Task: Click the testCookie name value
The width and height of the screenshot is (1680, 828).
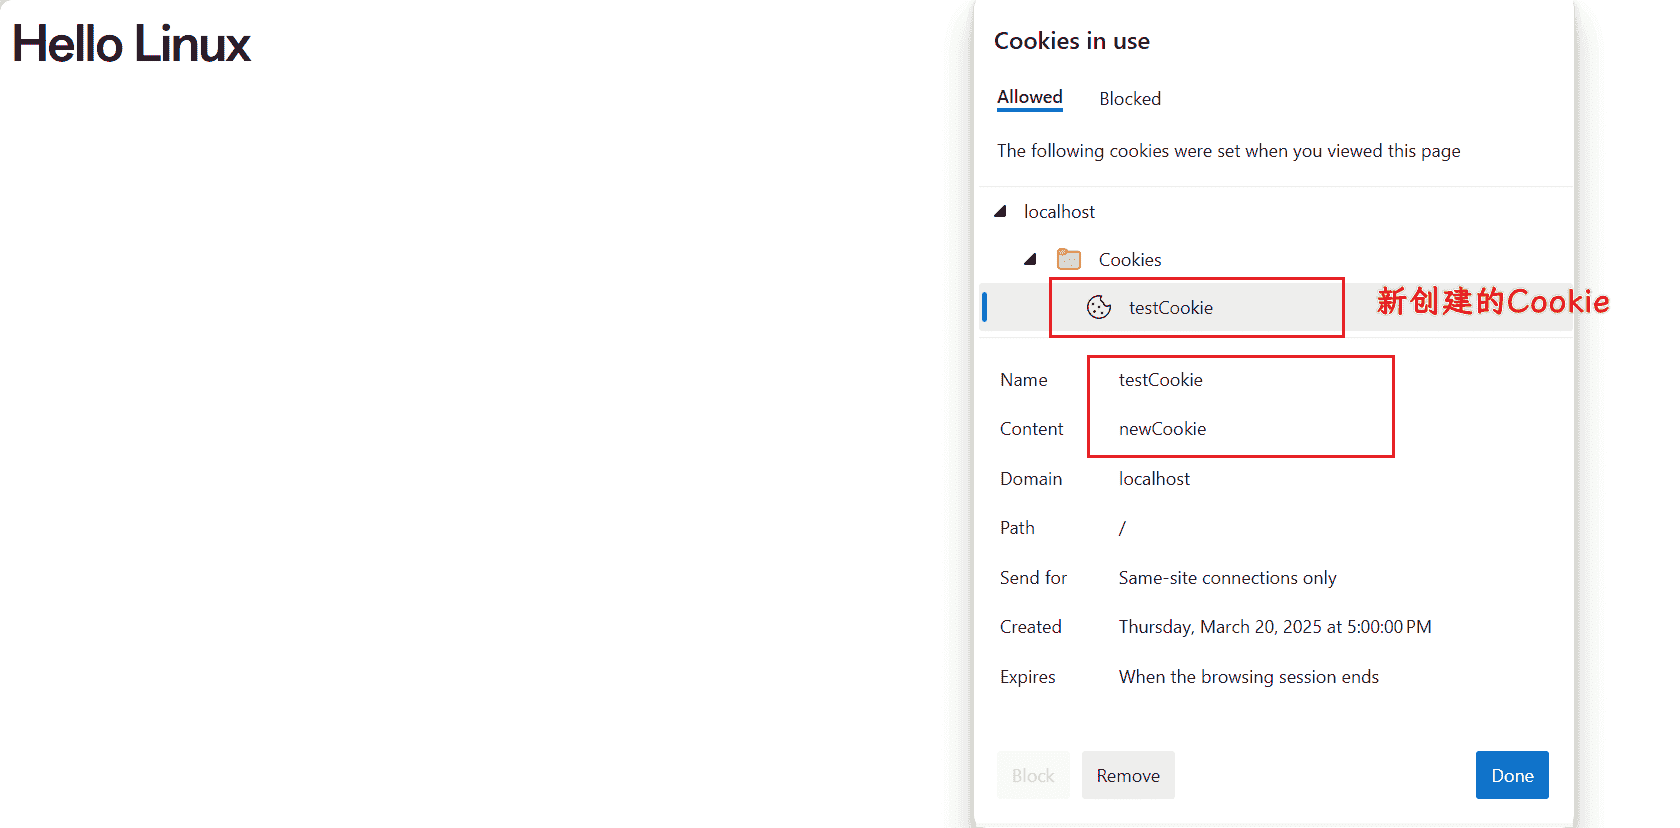Action: (1160, 379)
